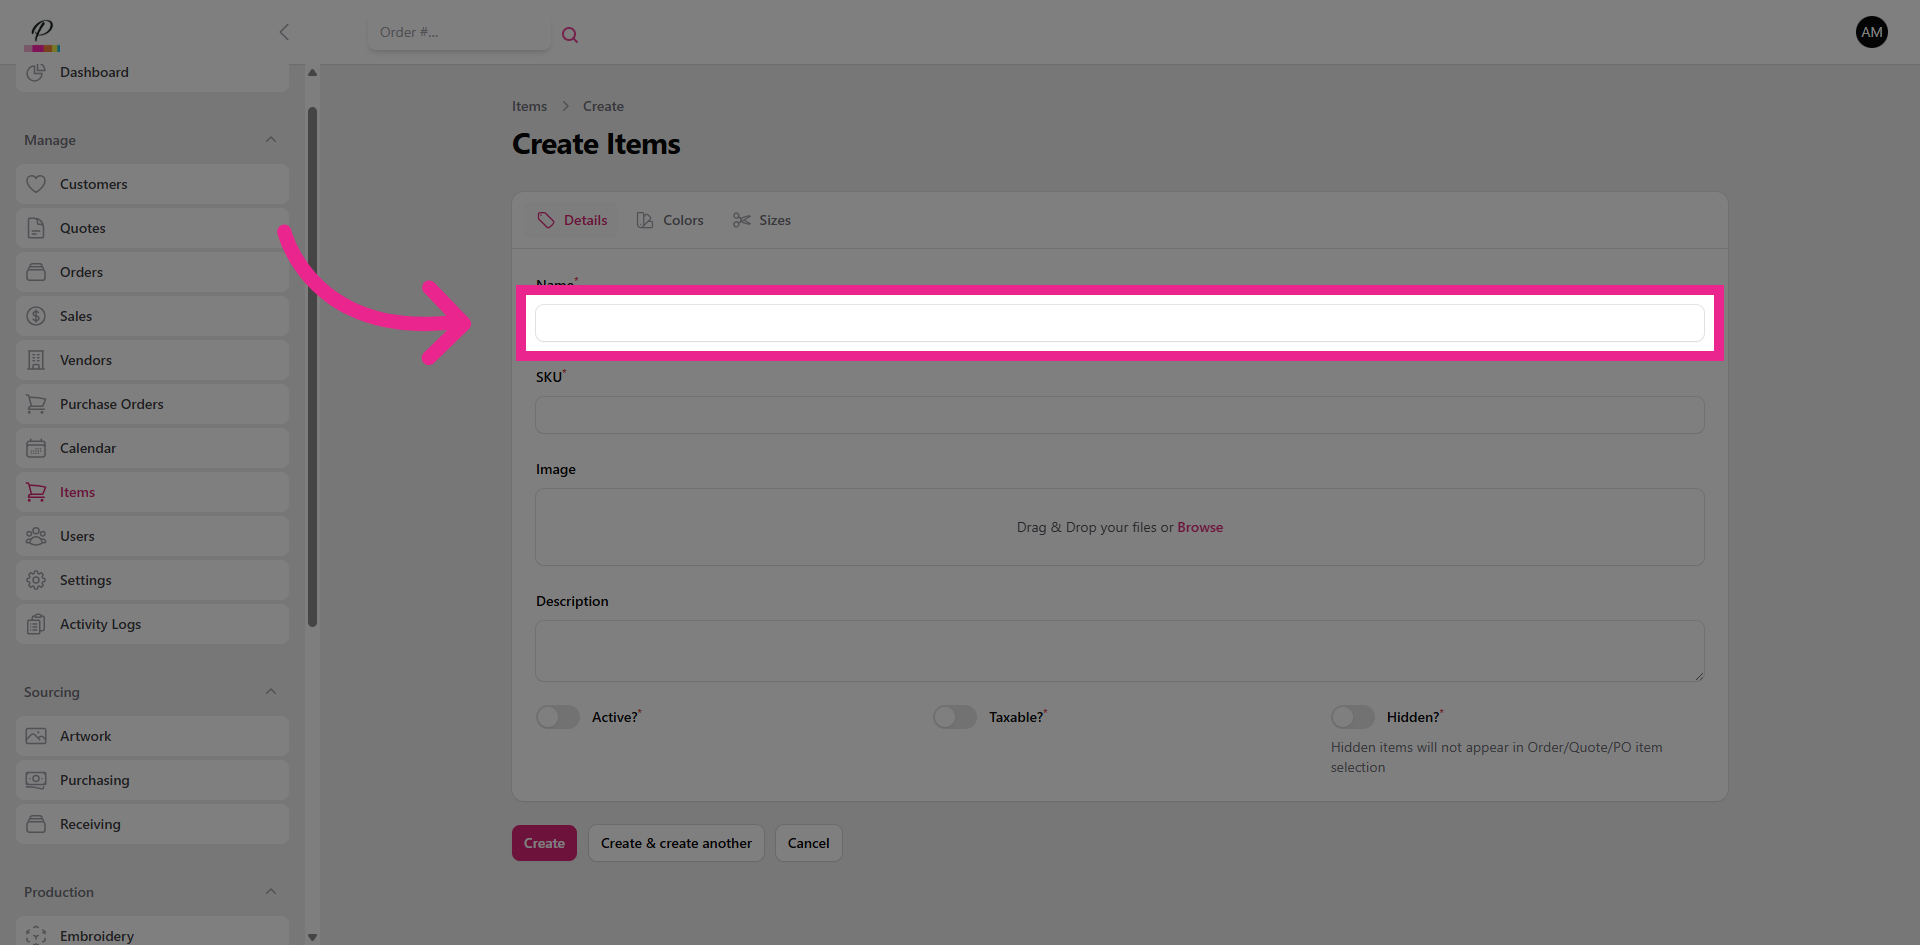Screen dimensions: 1920x945
Task: Open Settings via the gear icon
Action: [x=36, y=580]
